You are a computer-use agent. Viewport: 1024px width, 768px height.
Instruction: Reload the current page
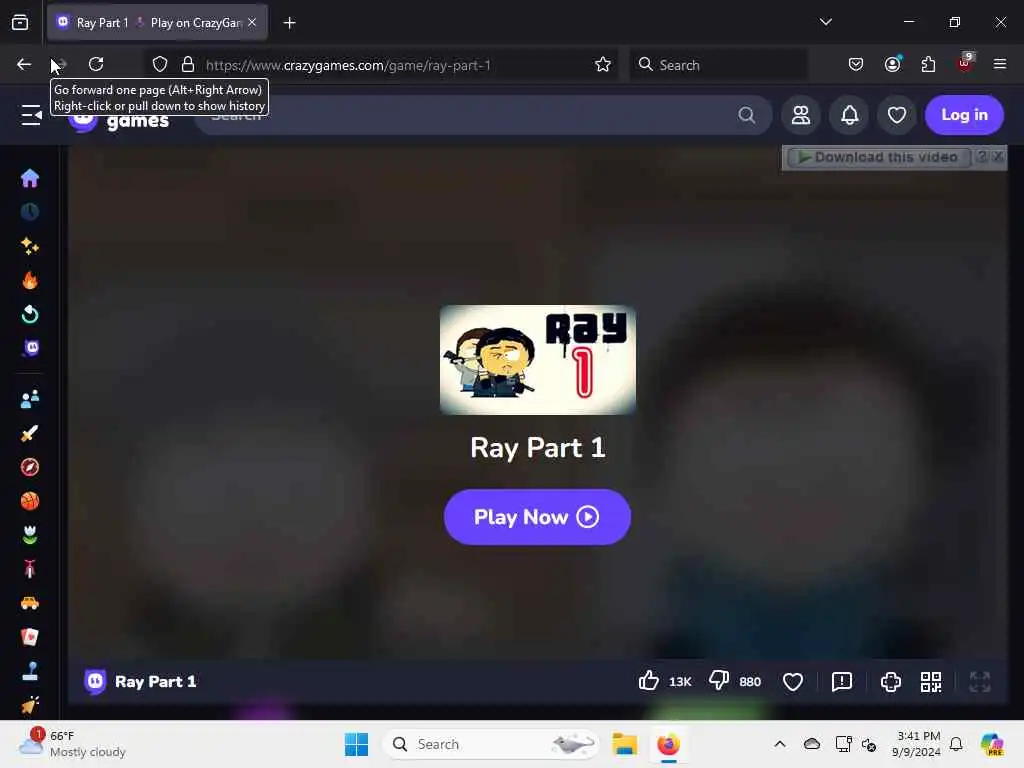96,64
